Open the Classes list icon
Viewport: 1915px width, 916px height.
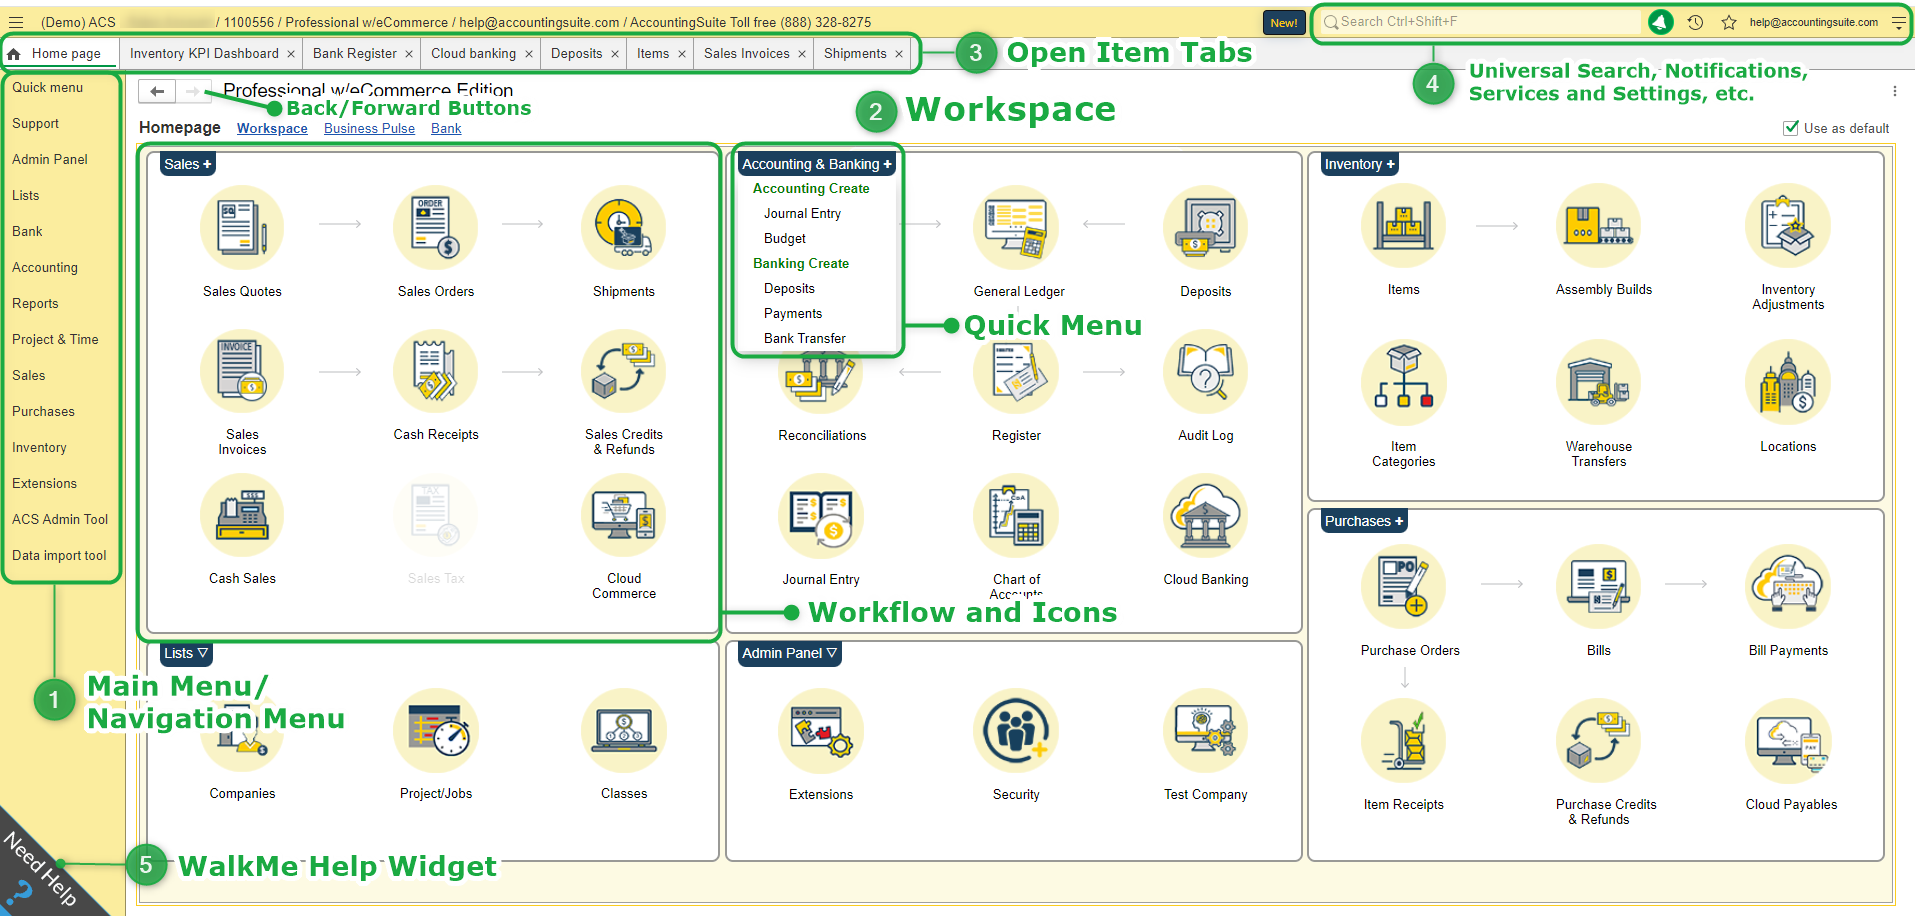(623, 731)
